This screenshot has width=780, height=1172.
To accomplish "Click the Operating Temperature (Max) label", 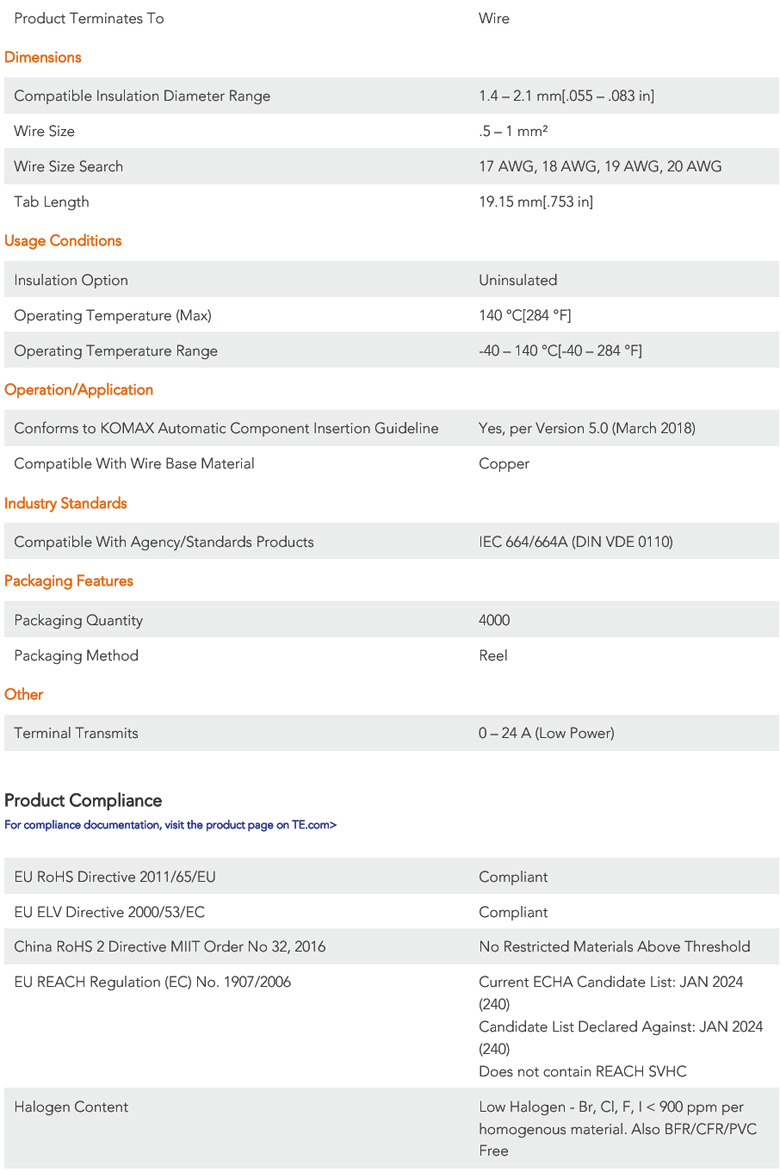I will point(113,316).
